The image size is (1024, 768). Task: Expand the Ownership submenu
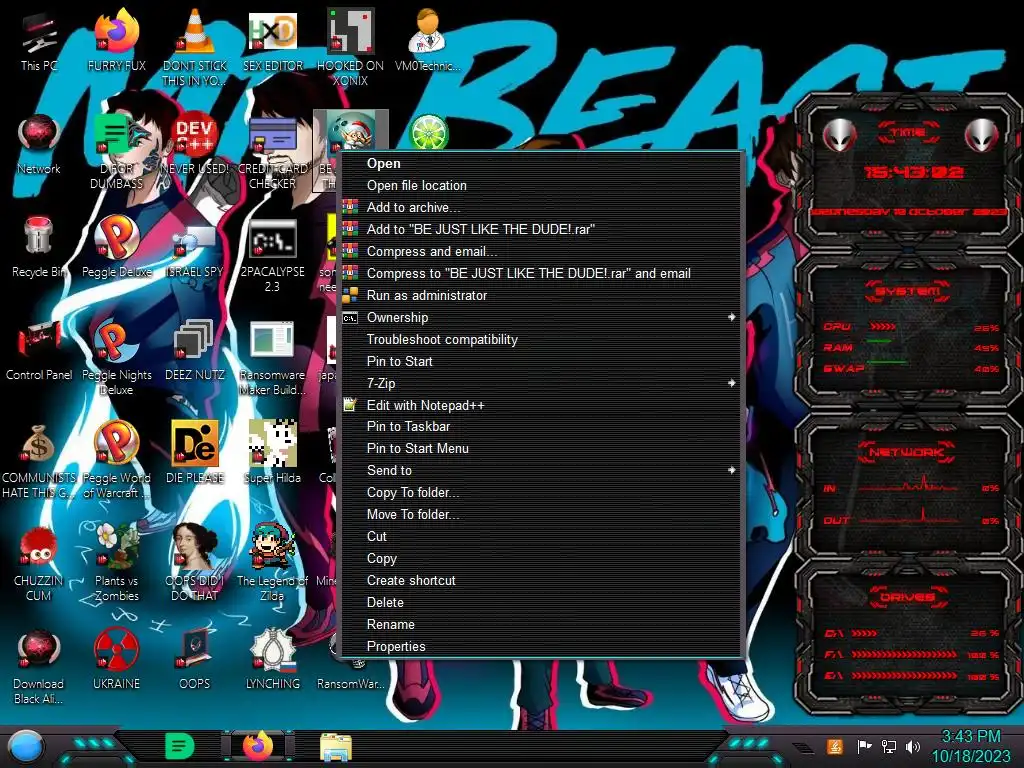tap(541, 317)
